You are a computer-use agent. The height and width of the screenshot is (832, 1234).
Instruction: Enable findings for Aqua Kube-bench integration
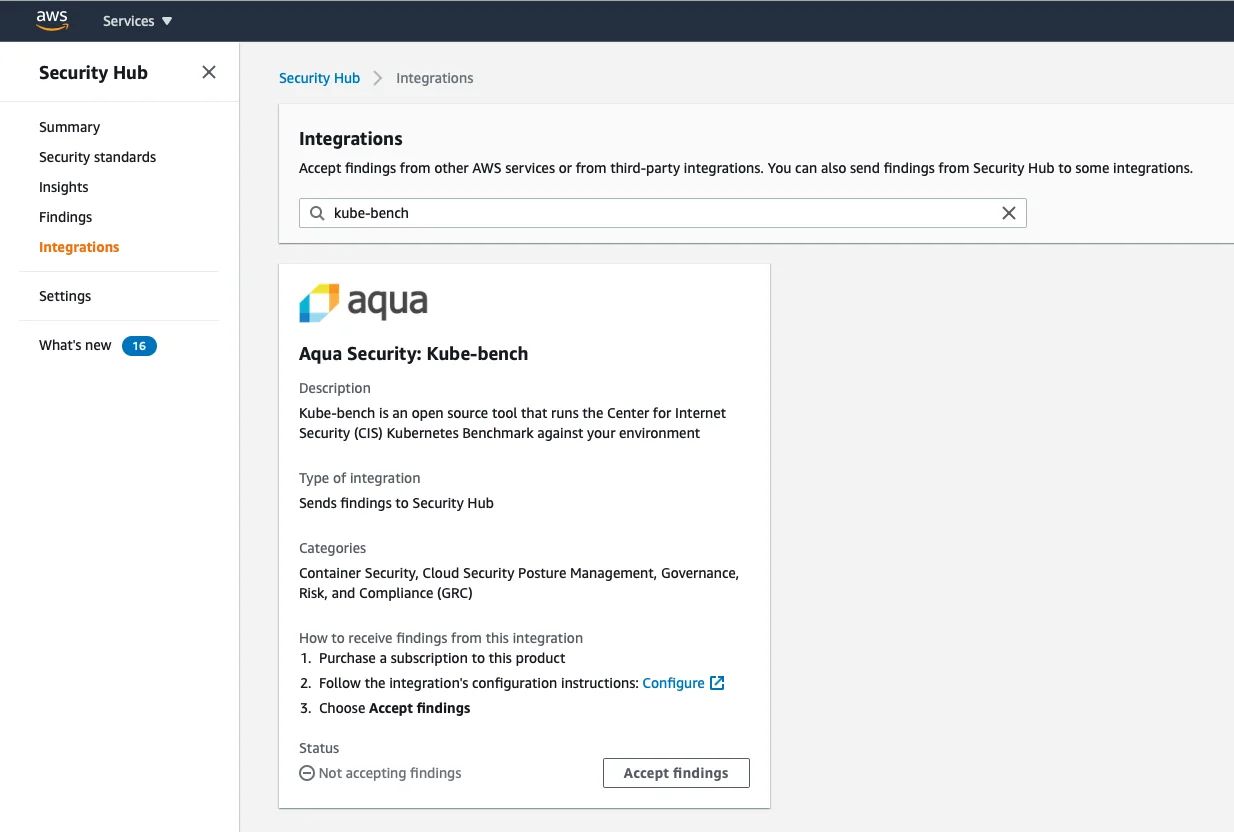(x=676, y=772)
